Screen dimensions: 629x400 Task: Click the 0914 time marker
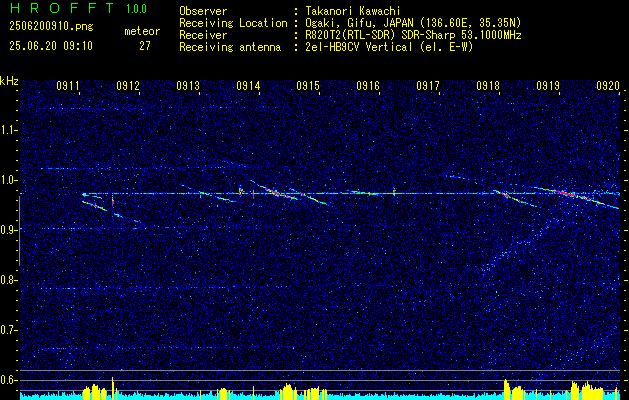point(248,85)
